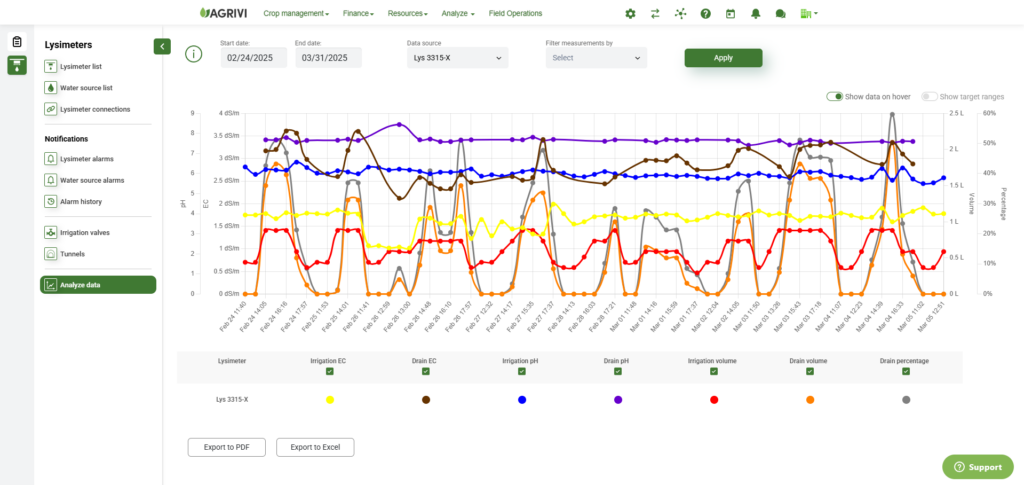Open the chat messages icon
The image size is (1024, 485).
tap(780, 14)
